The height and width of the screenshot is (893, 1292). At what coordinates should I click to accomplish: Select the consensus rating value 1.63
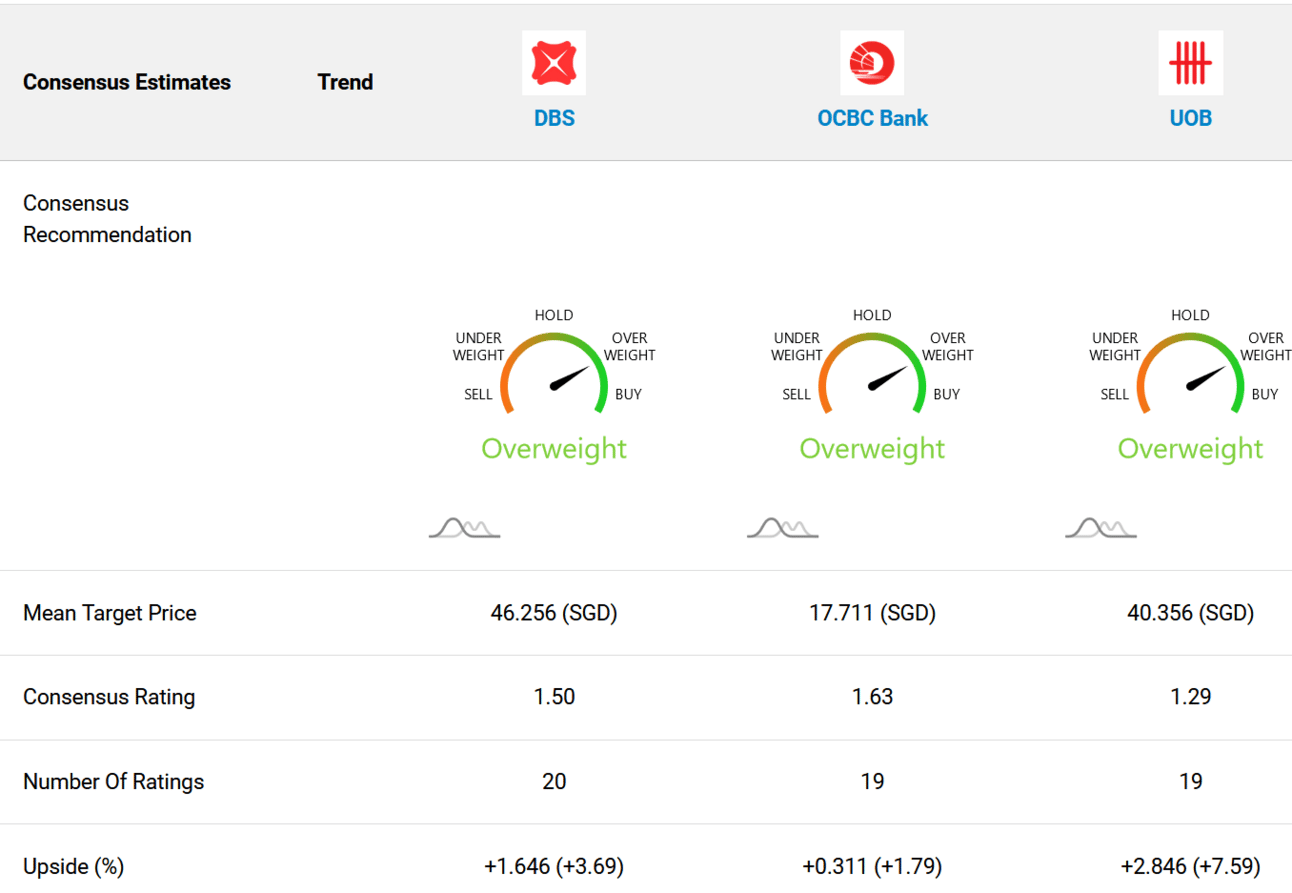[872, 697]
